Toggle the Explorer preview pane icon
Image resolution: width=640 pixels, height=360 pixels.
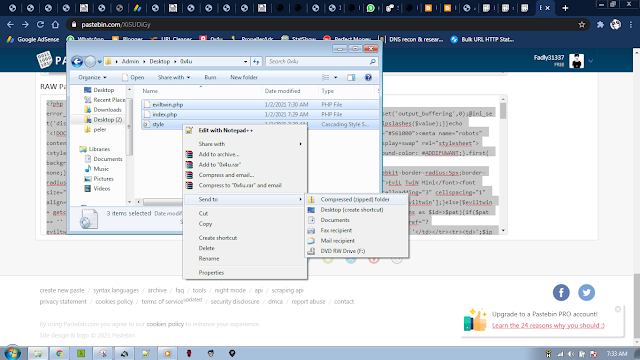(351, 78)
